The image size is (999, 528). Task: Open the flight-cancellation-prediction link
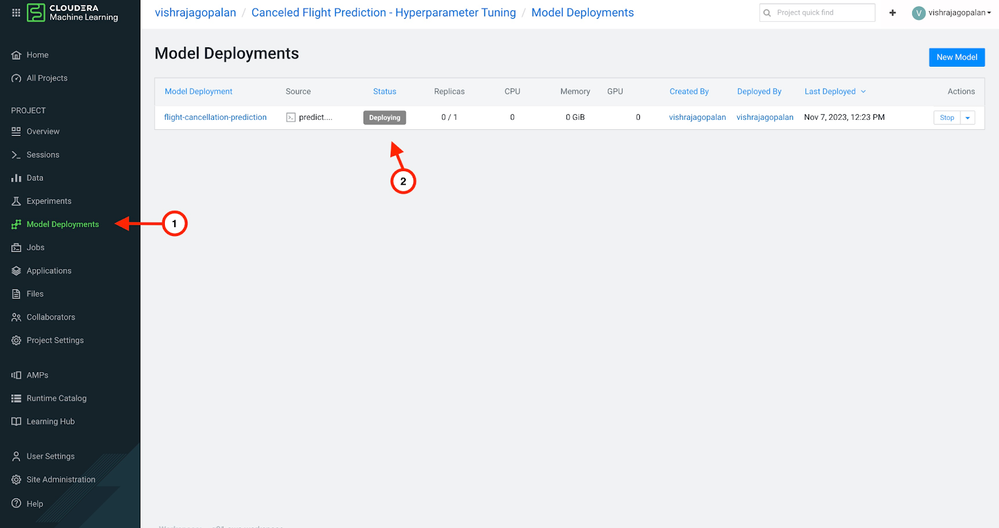(215, 117)
